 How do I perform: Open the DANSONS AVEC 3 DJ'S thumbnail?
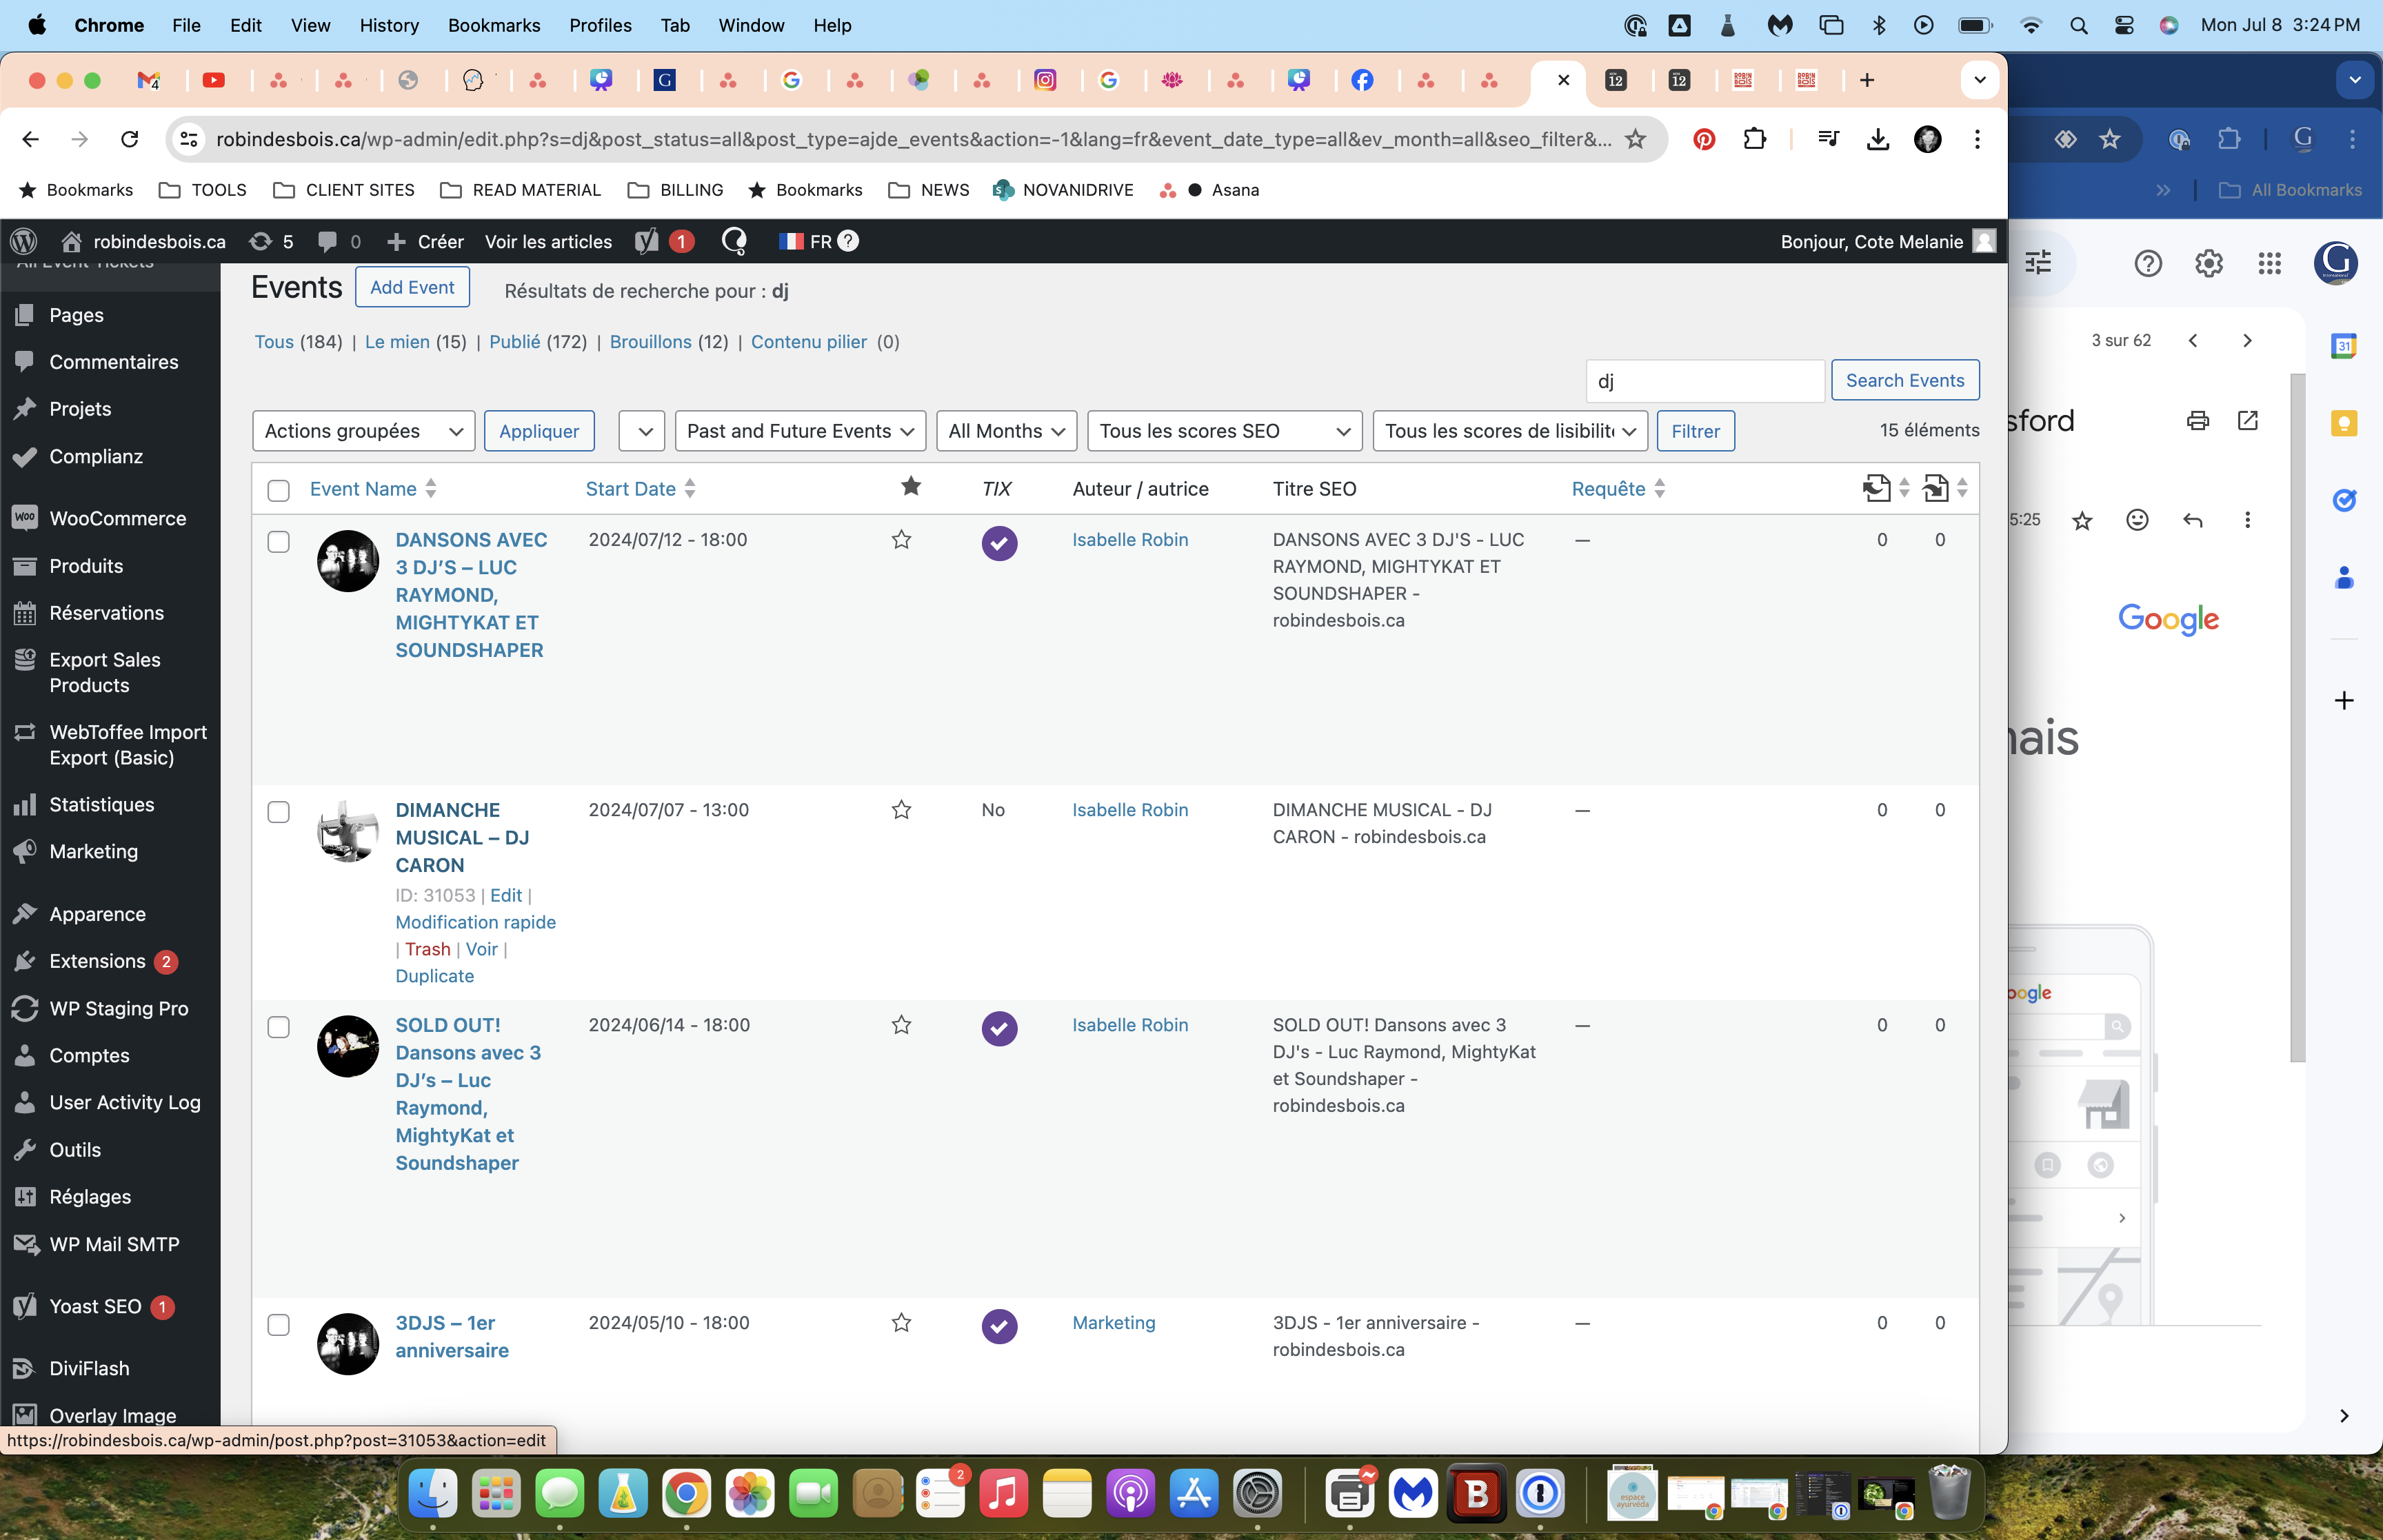[x=348, y=561]
